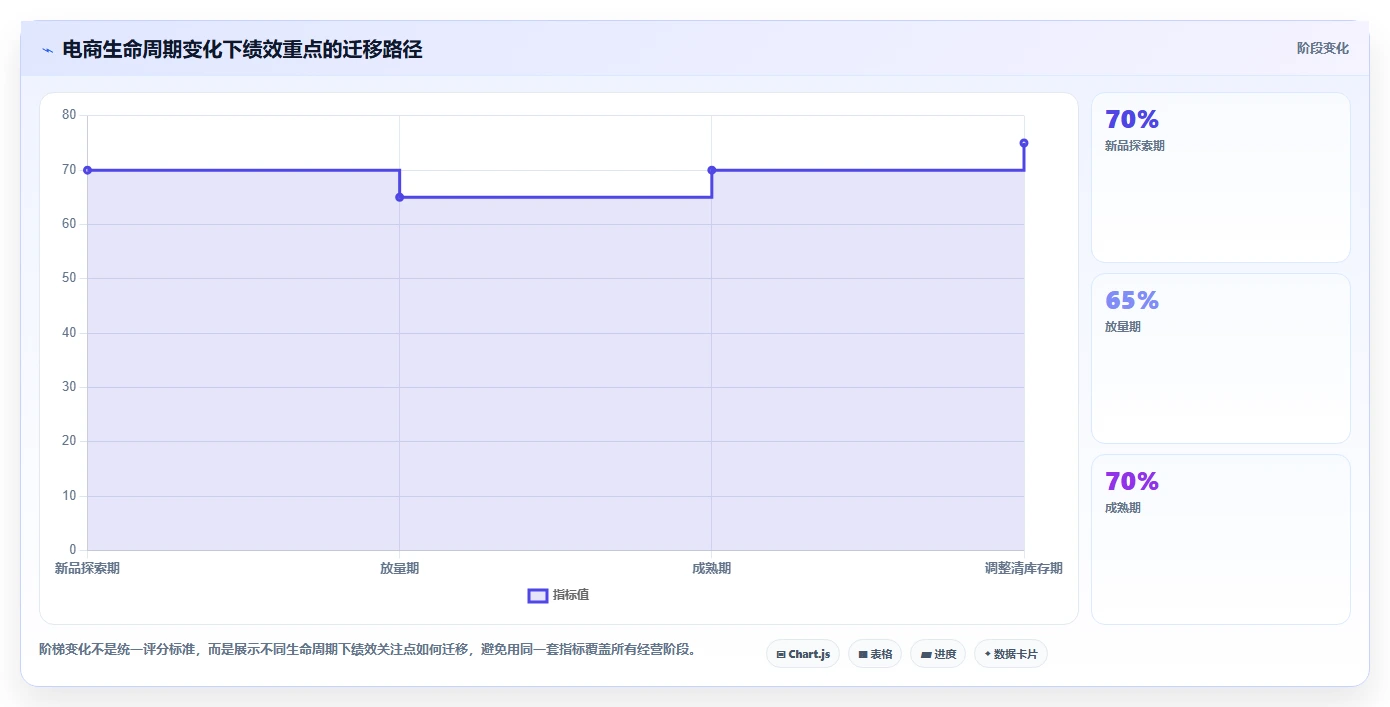Click the icon inside the 表格 tag
The width and height of the screenshot is (1390, 707).
tap(863, 654)
